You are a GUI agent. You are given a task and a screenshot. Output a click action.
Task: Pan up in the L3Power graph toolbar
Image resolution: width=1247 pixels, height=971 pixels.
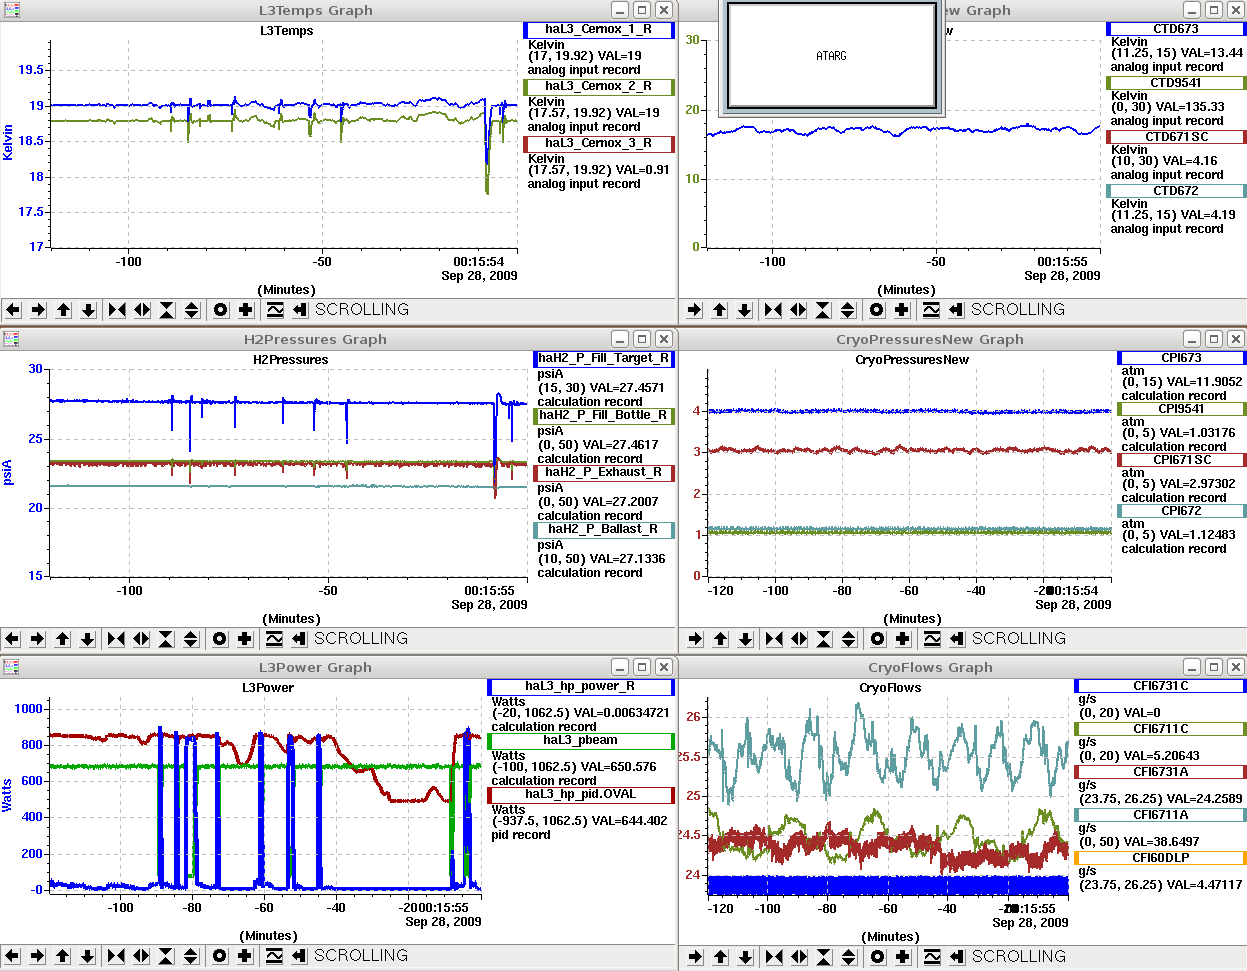point(62,956)
